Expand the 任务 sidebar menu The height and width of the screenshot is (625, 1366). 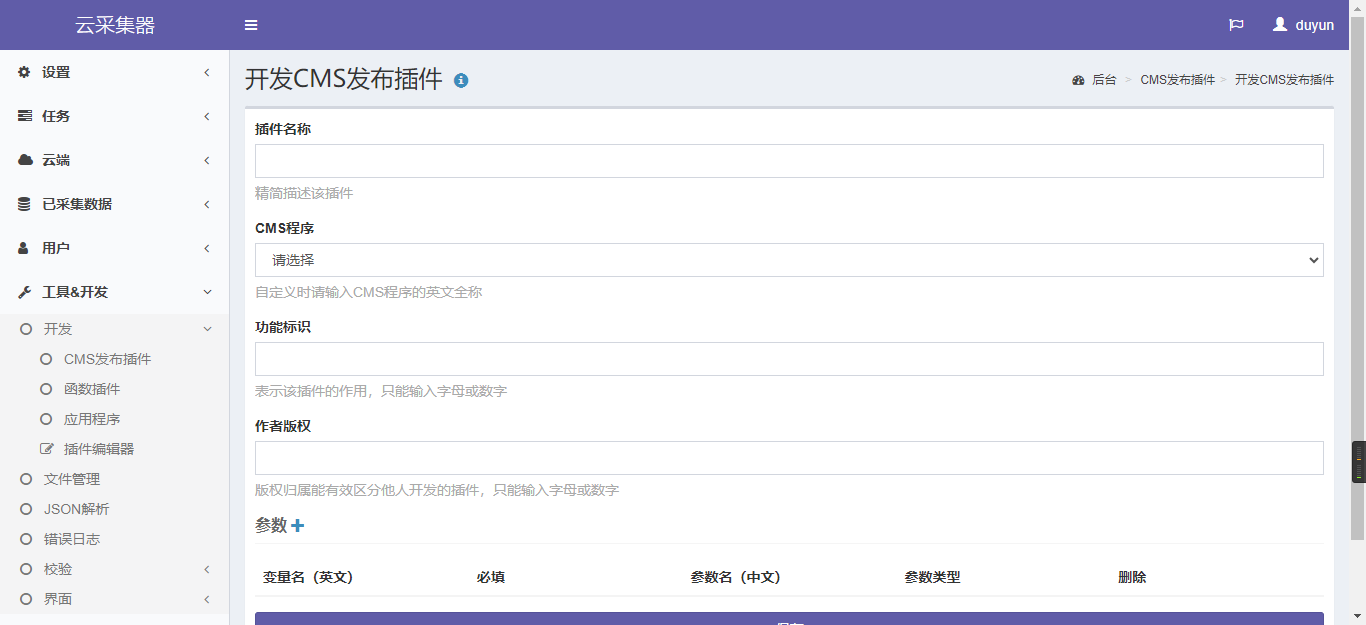click(x=56, y=116)
